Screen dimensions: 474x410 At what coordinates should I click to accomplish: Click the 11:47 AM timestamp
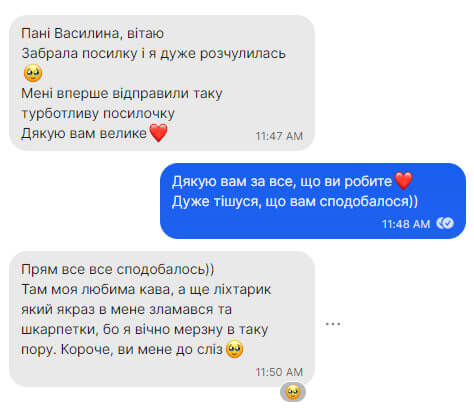(279, 136)
